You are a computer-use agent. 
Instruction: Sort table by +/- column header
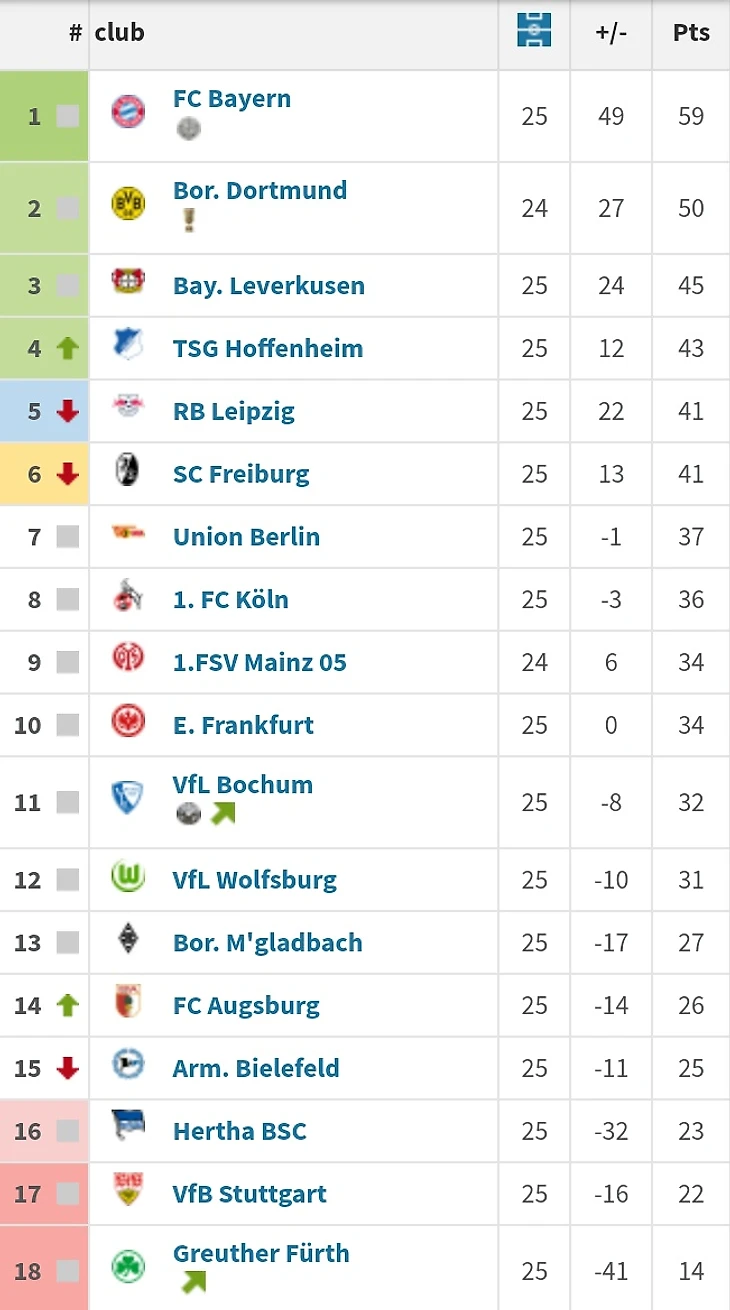click(610, 32)
